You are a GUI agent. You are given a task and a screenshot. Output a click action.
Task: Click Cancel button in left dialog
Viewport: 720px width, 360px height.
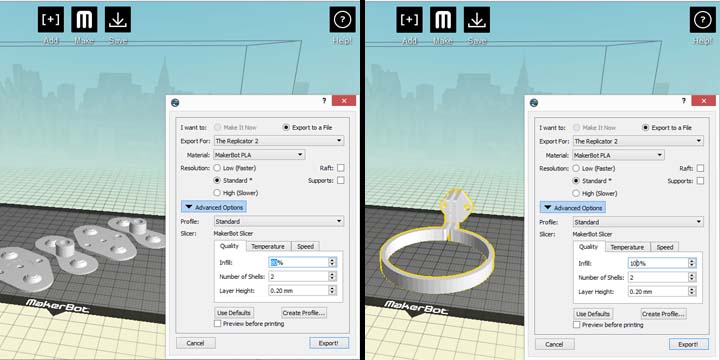pyautogui.click(x=196, y=343)
